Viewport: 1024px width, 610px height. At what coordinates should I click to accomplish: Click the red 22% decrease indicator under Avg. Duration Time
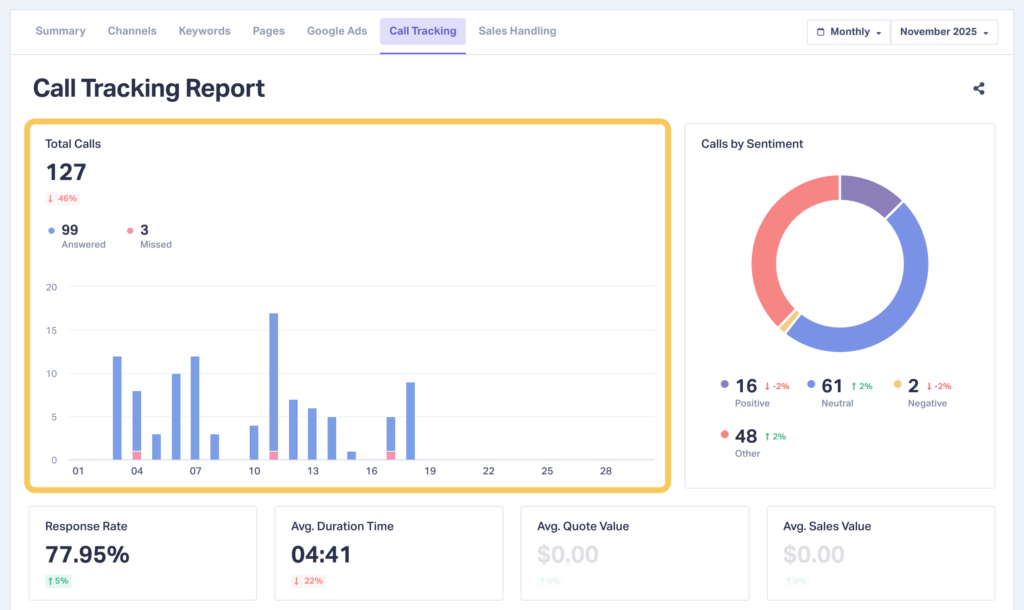[x=307, y=580]
